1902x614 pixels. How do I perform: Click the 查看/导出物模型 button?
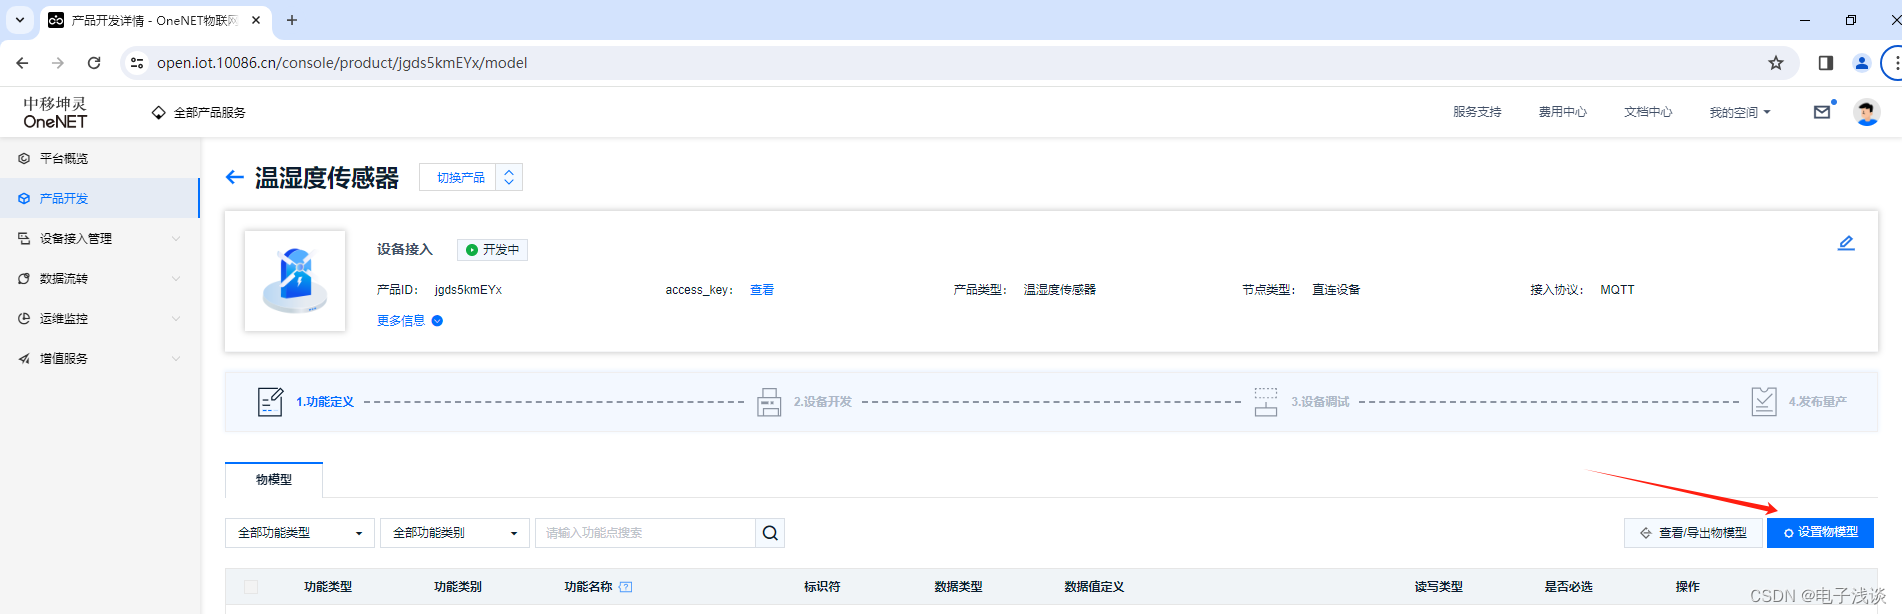1693,533
